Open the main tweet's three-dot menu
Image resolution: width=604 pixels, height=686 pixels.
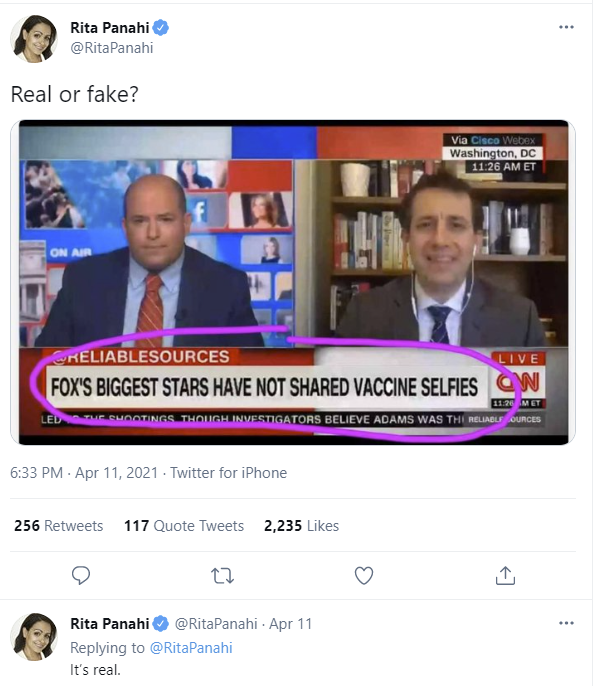pyautogui.click(x=566, y=27)
